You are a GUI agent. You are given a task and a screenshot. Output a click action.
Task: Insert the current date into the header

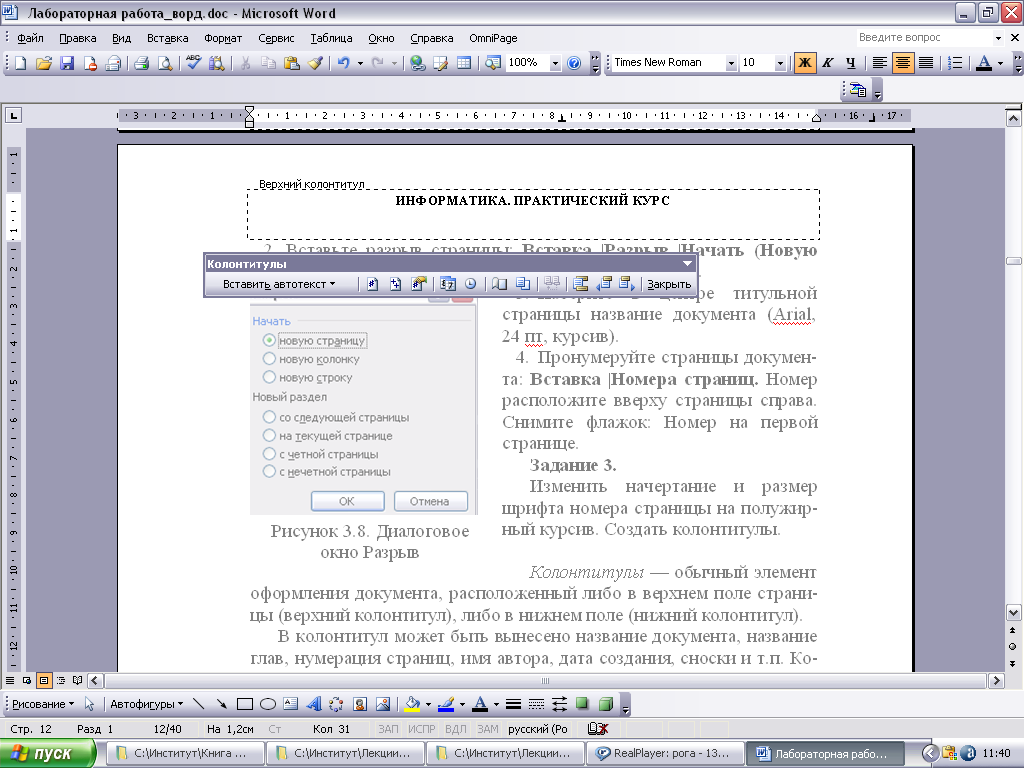tap(448, 284)
